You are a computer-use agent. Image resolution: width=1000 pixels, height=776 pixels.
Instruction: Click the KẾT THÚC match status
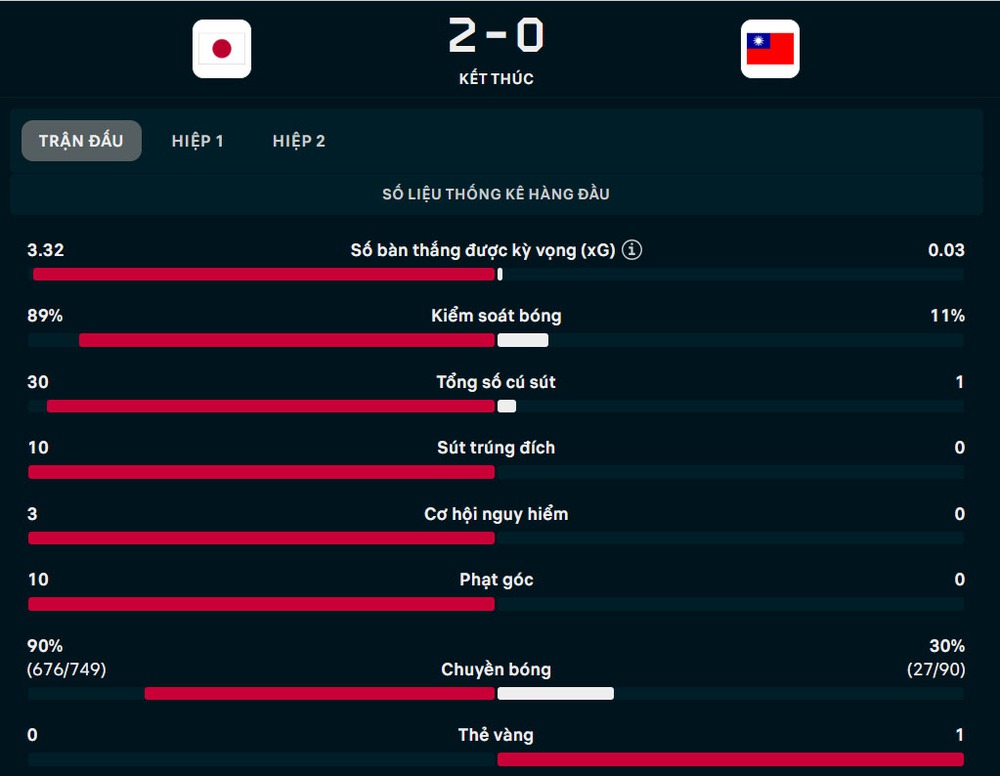496,79
